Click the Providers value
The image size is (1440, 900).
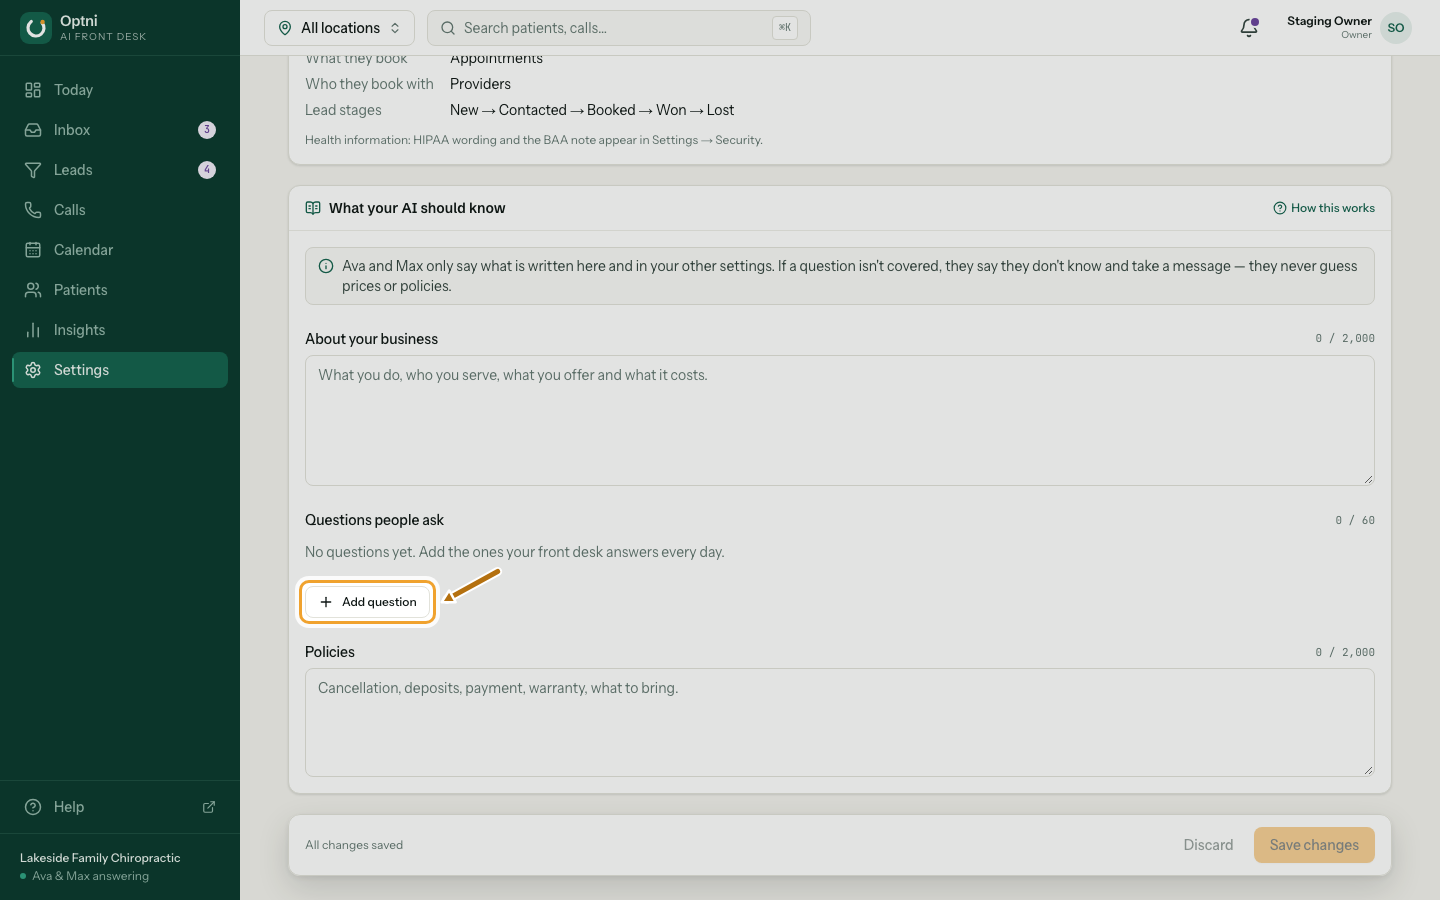click(480, 84)
